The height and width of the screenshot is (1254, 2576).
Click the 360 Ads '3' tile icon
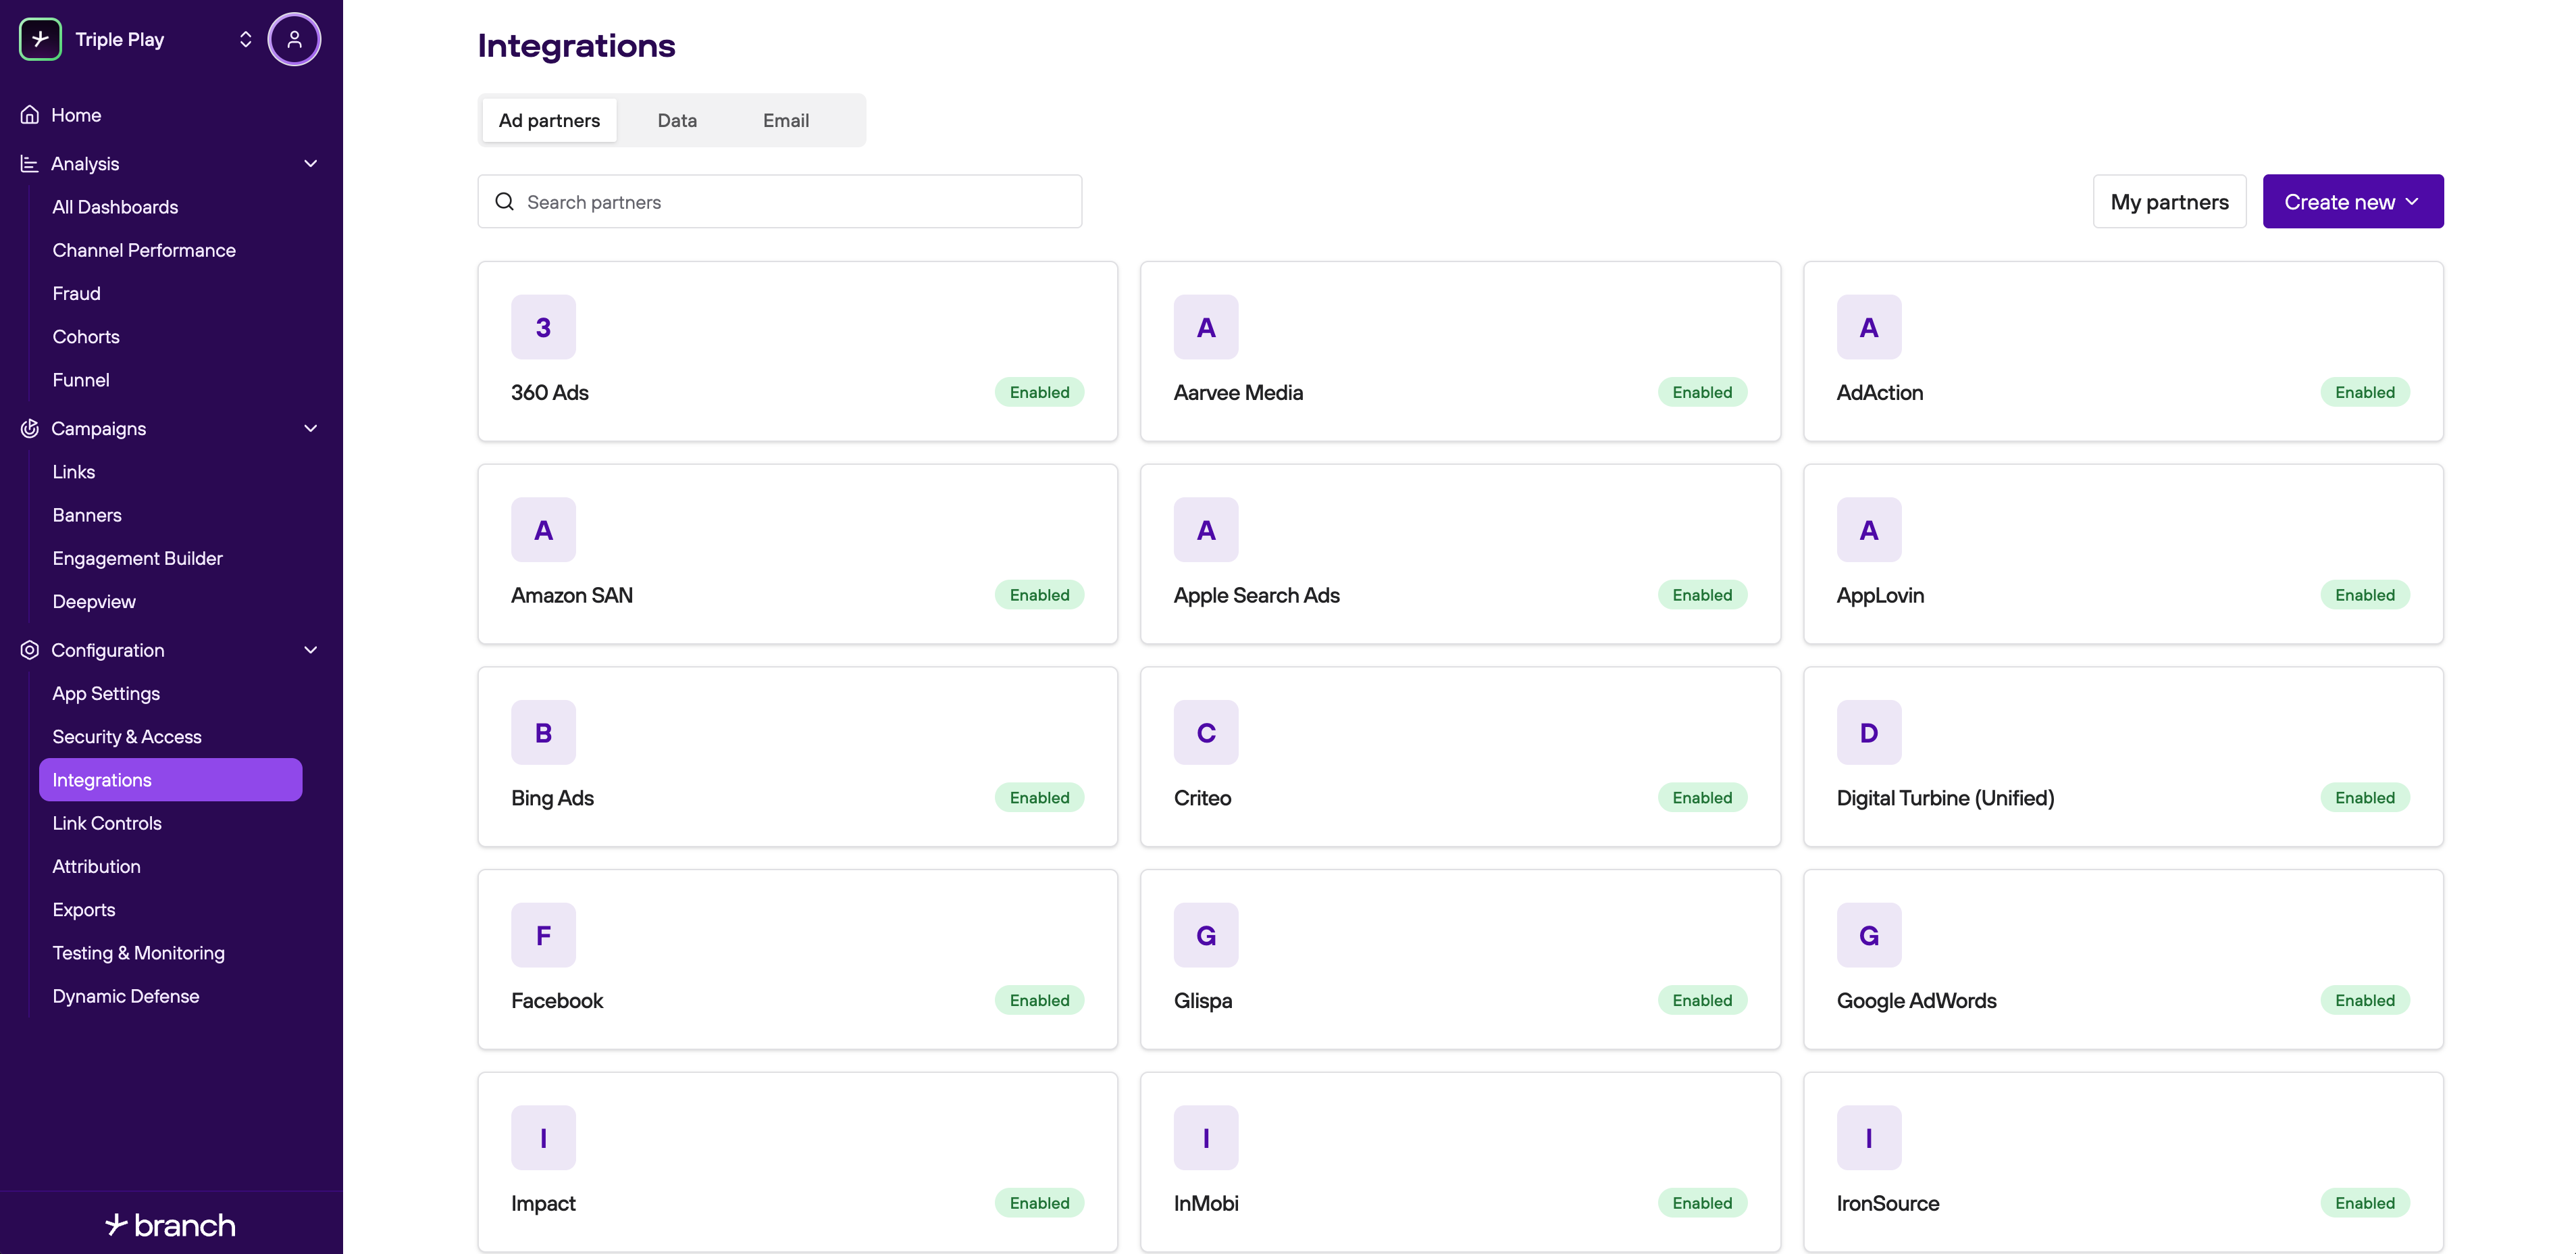(543, 327)
